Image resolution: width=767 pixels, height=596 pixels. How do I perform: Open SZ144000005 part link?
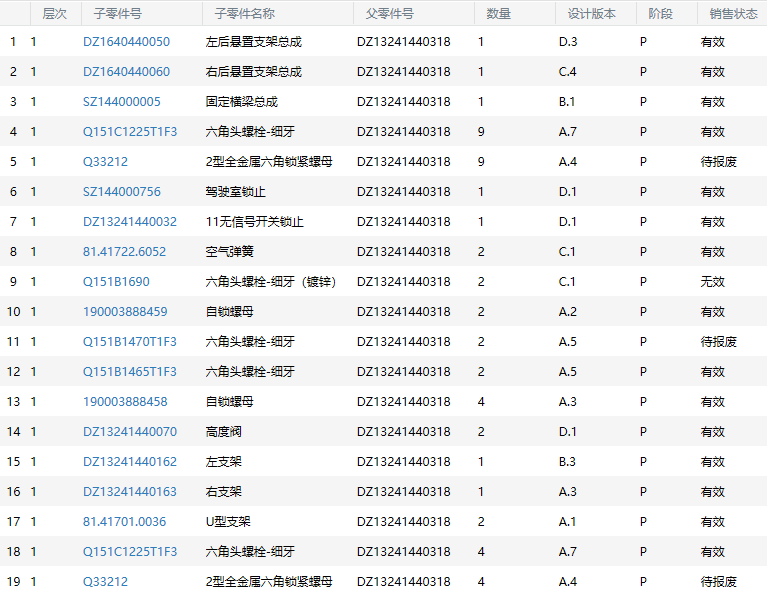121,102
